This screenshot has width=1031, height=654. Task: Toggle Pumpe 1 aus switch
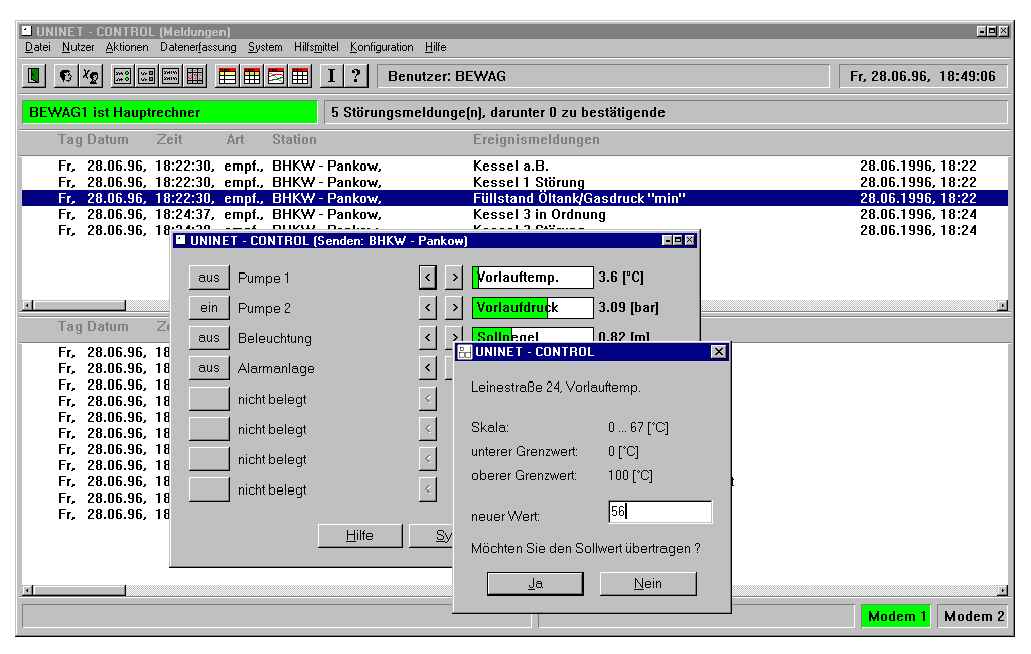(209, 278)
